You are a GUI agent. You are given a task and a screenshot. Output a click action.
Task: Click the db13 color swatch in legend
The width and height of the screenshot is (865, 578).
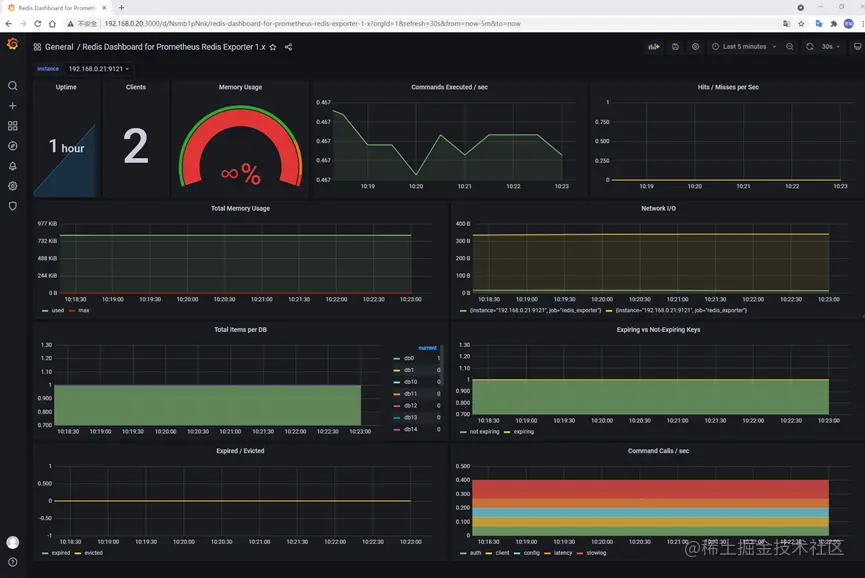pos(397,418)
